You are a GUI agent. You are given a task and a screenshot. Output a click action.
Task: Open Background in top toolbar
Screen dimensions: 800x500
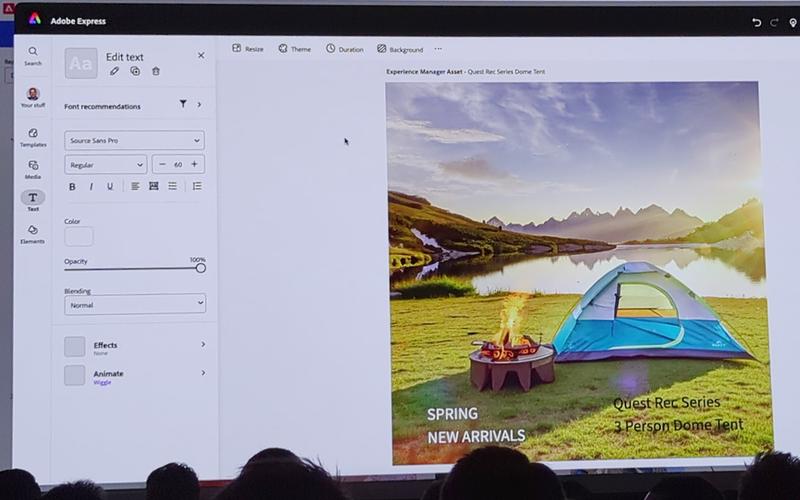(x=400, y=49)
